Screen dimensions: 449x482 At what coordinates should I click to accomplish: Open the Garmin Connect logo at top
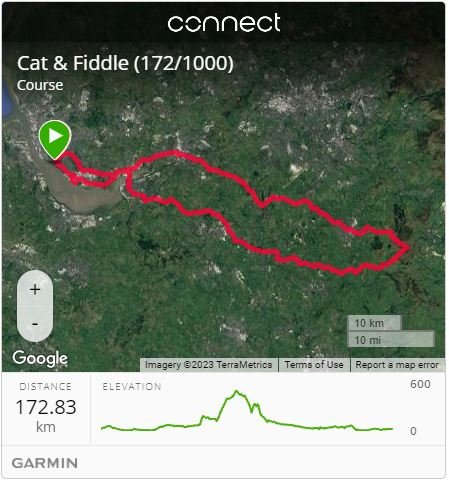(x=224, y=23)
